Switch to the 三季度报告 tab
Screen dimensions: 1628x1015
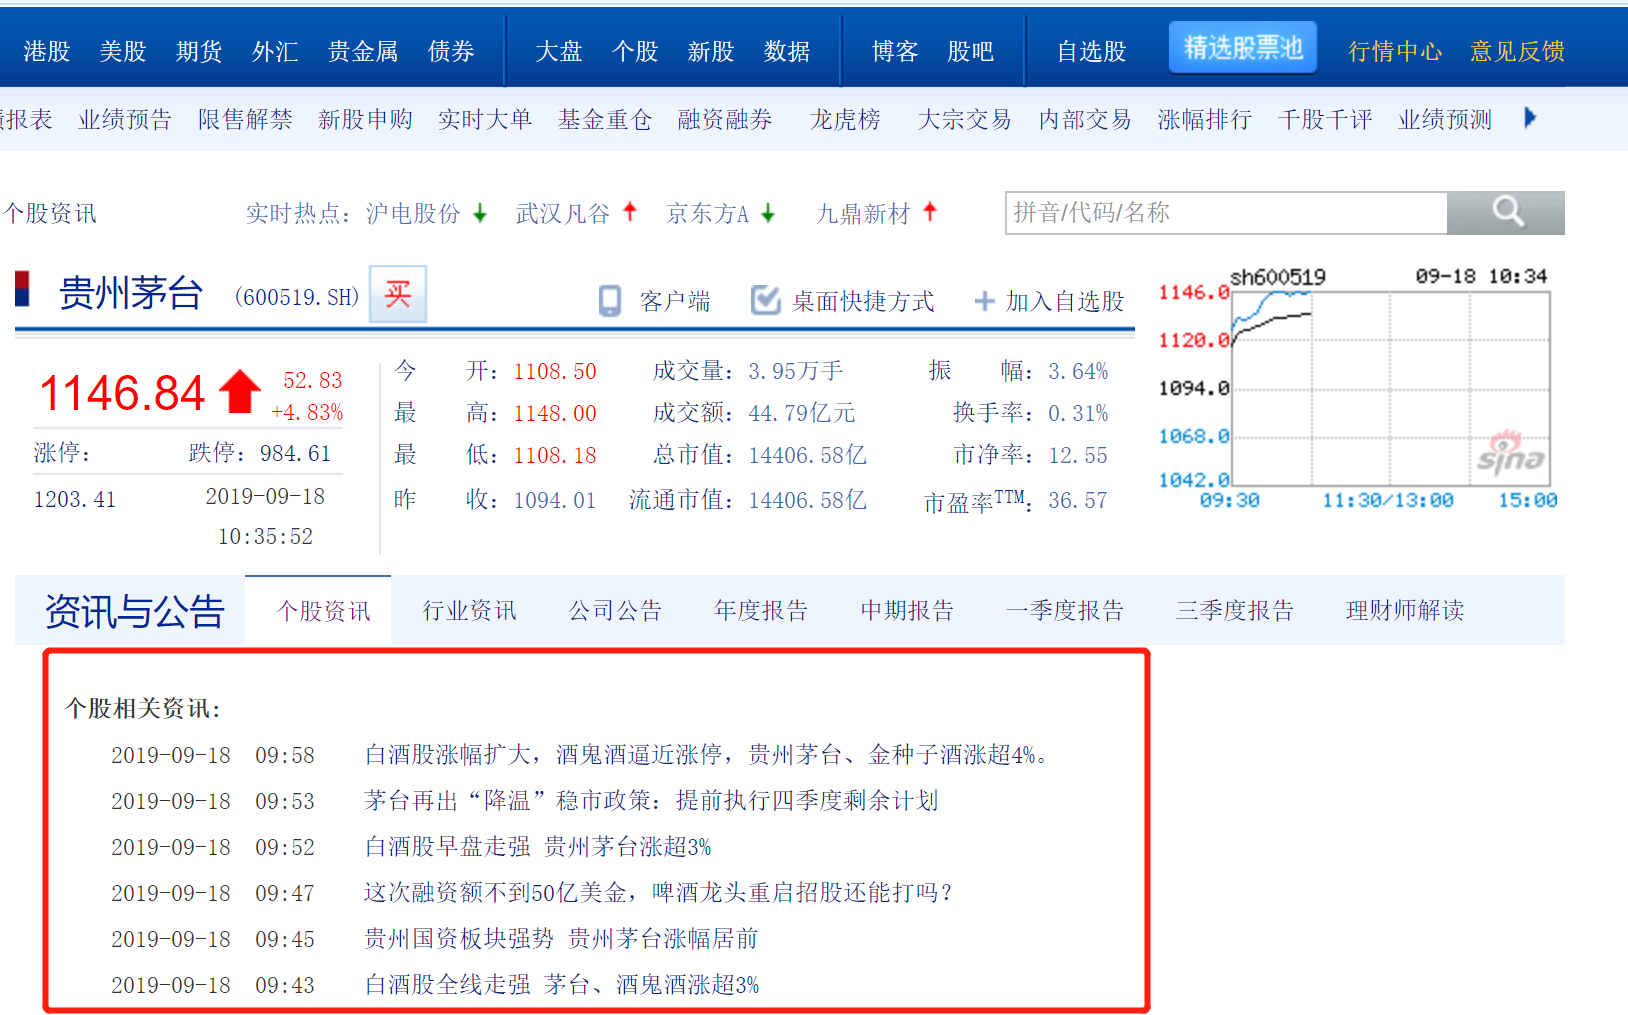tap(1236, 610)
